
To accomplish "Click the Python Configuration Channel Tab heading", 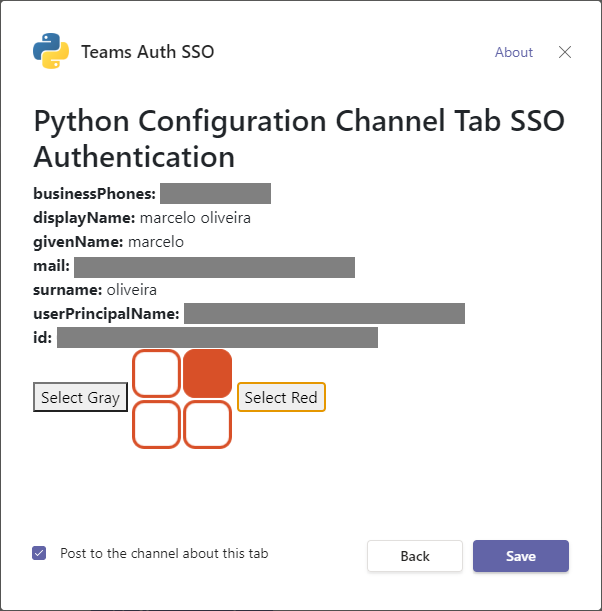I will pos(299,139).
